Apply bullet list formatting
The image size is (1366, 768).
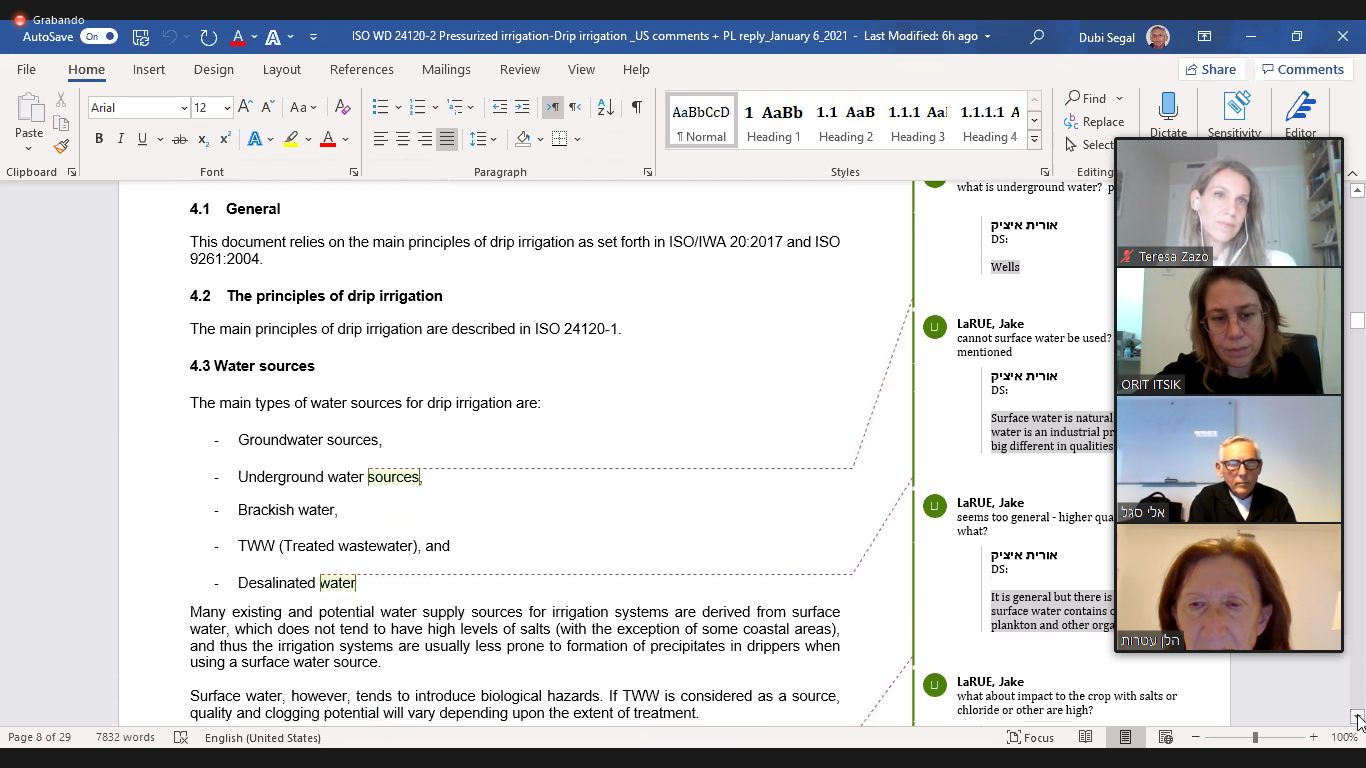[x=380, y=107]
